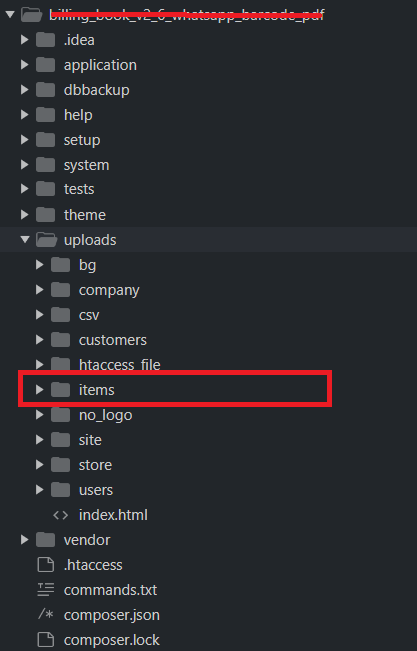Click the root project folder icon

32,15
